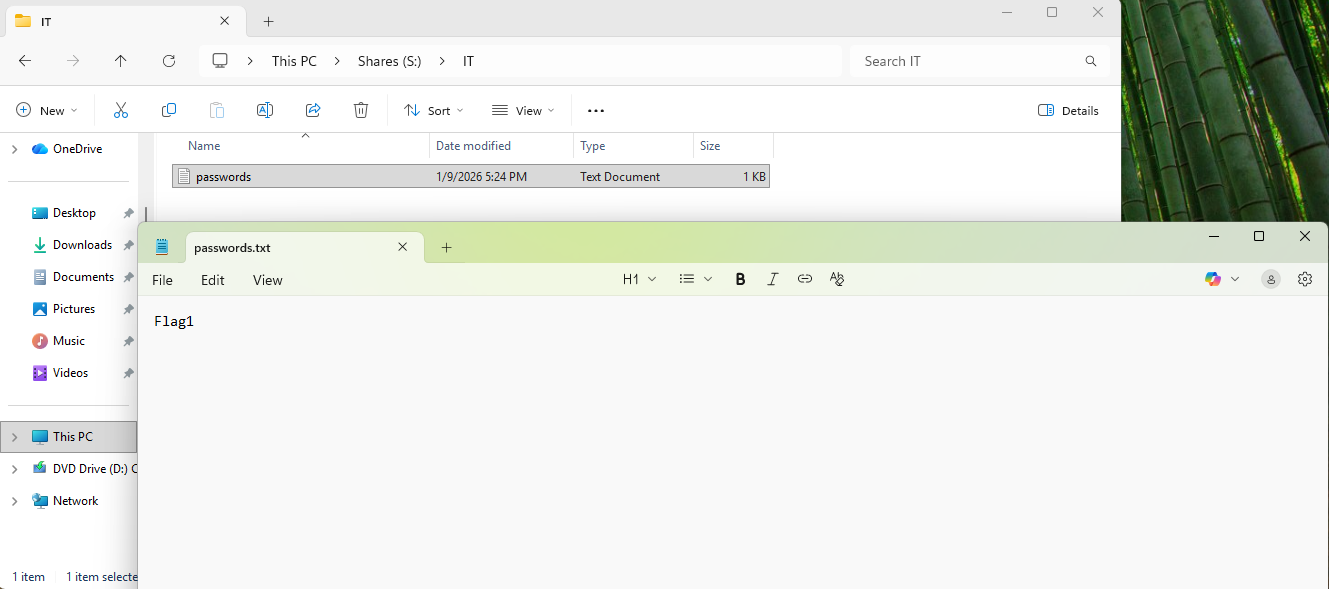Click the Copilot icon in Notepad
The width and height of the screenshot is (1329, 589).
coord(1213,280)
